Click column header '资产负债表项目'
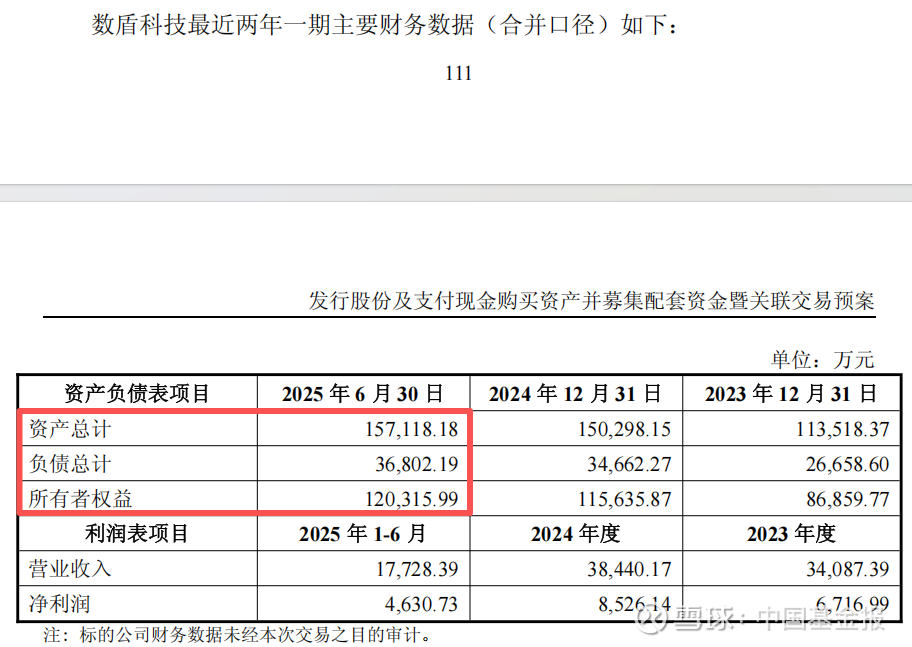The width and height of the screenshot is (912, 647). (137, 394)
